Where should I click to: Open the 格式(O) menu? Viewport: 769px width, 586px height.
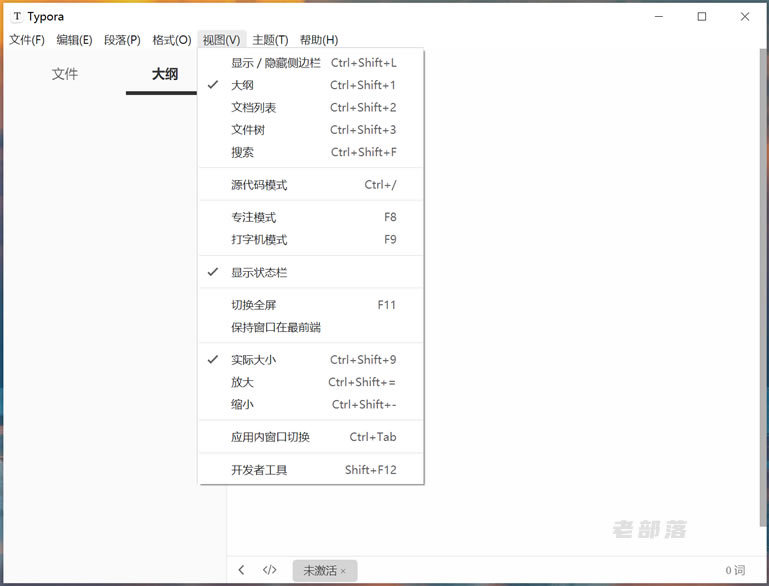(172, 40)
